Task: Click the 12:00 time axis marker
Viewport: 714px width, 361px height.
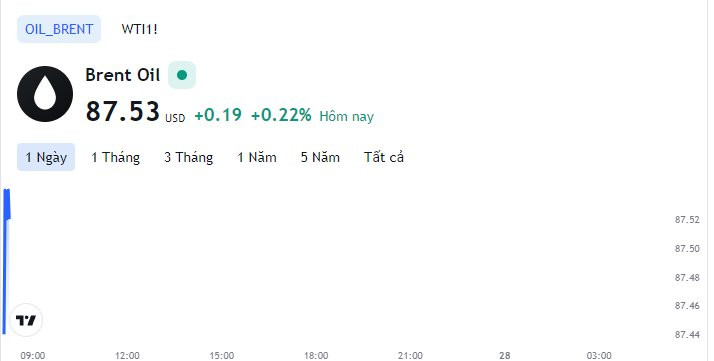Action: [x=127, y=355]
